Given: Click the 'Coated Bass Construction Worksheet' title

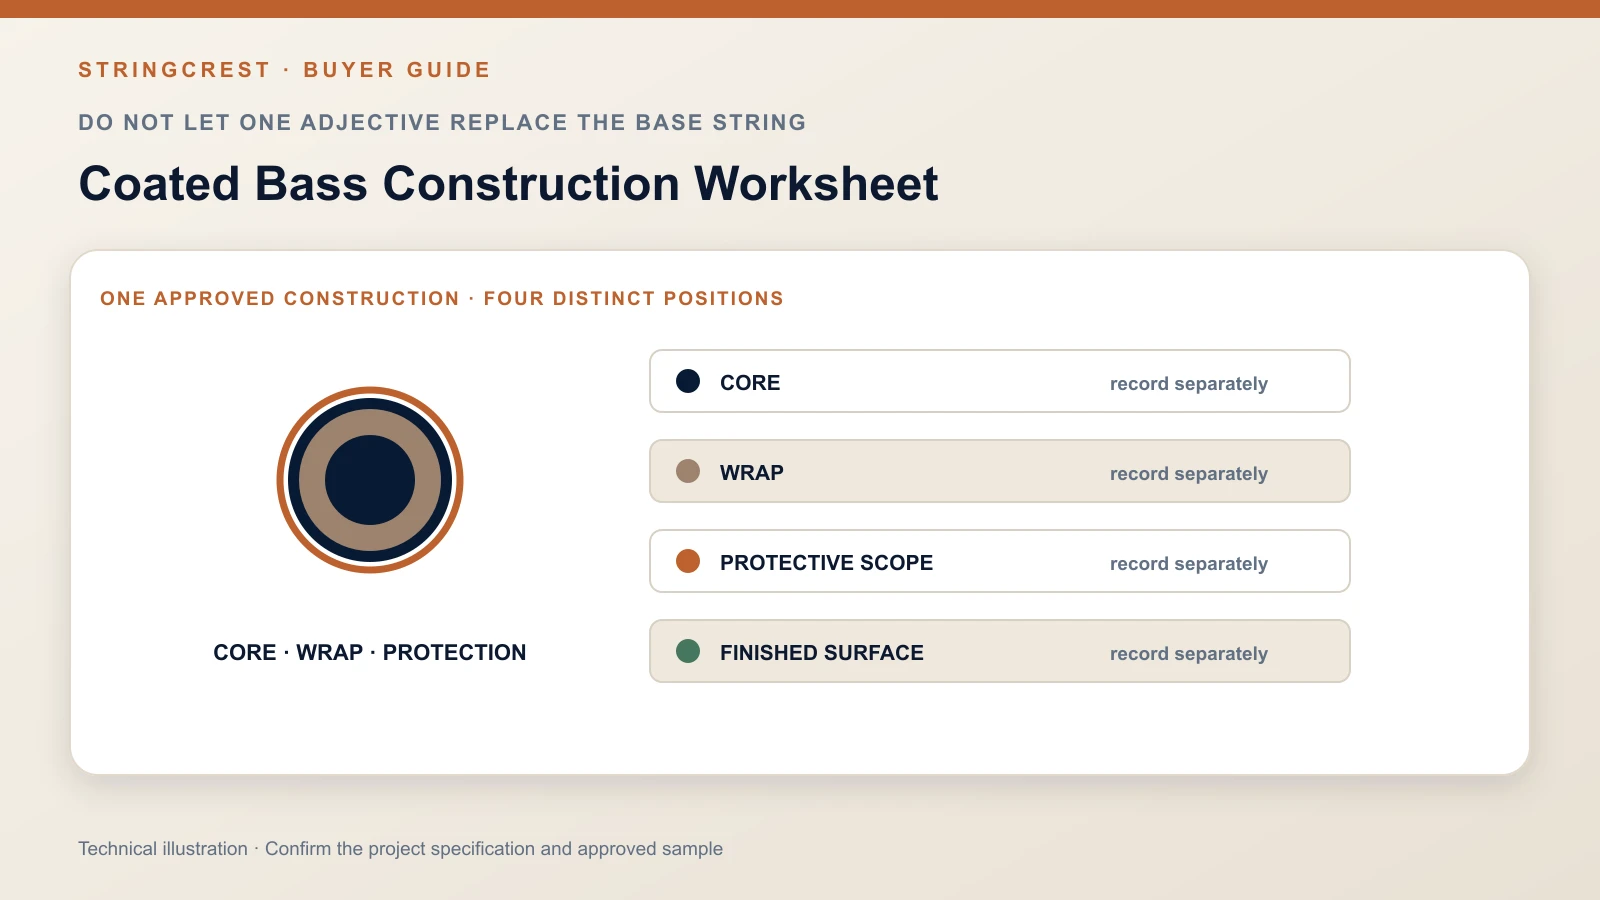Looking at the screenshot, I should pos(508,184).
